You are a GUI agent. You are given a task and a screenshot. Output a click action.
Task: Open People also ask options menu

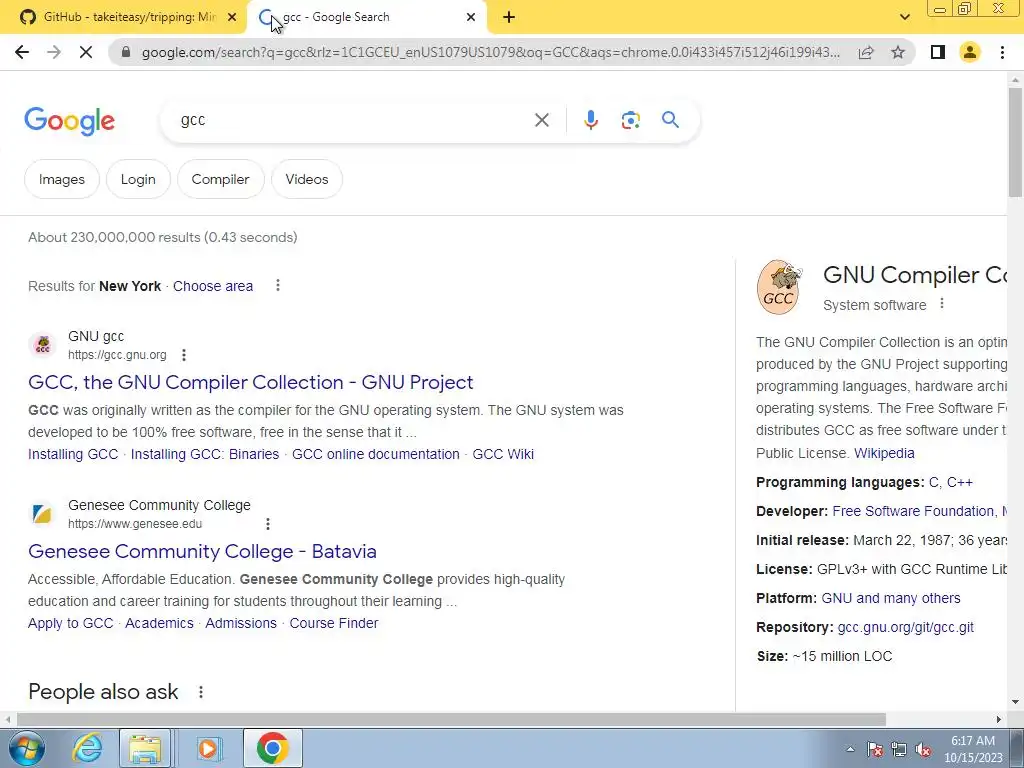(x=200, y=692)
